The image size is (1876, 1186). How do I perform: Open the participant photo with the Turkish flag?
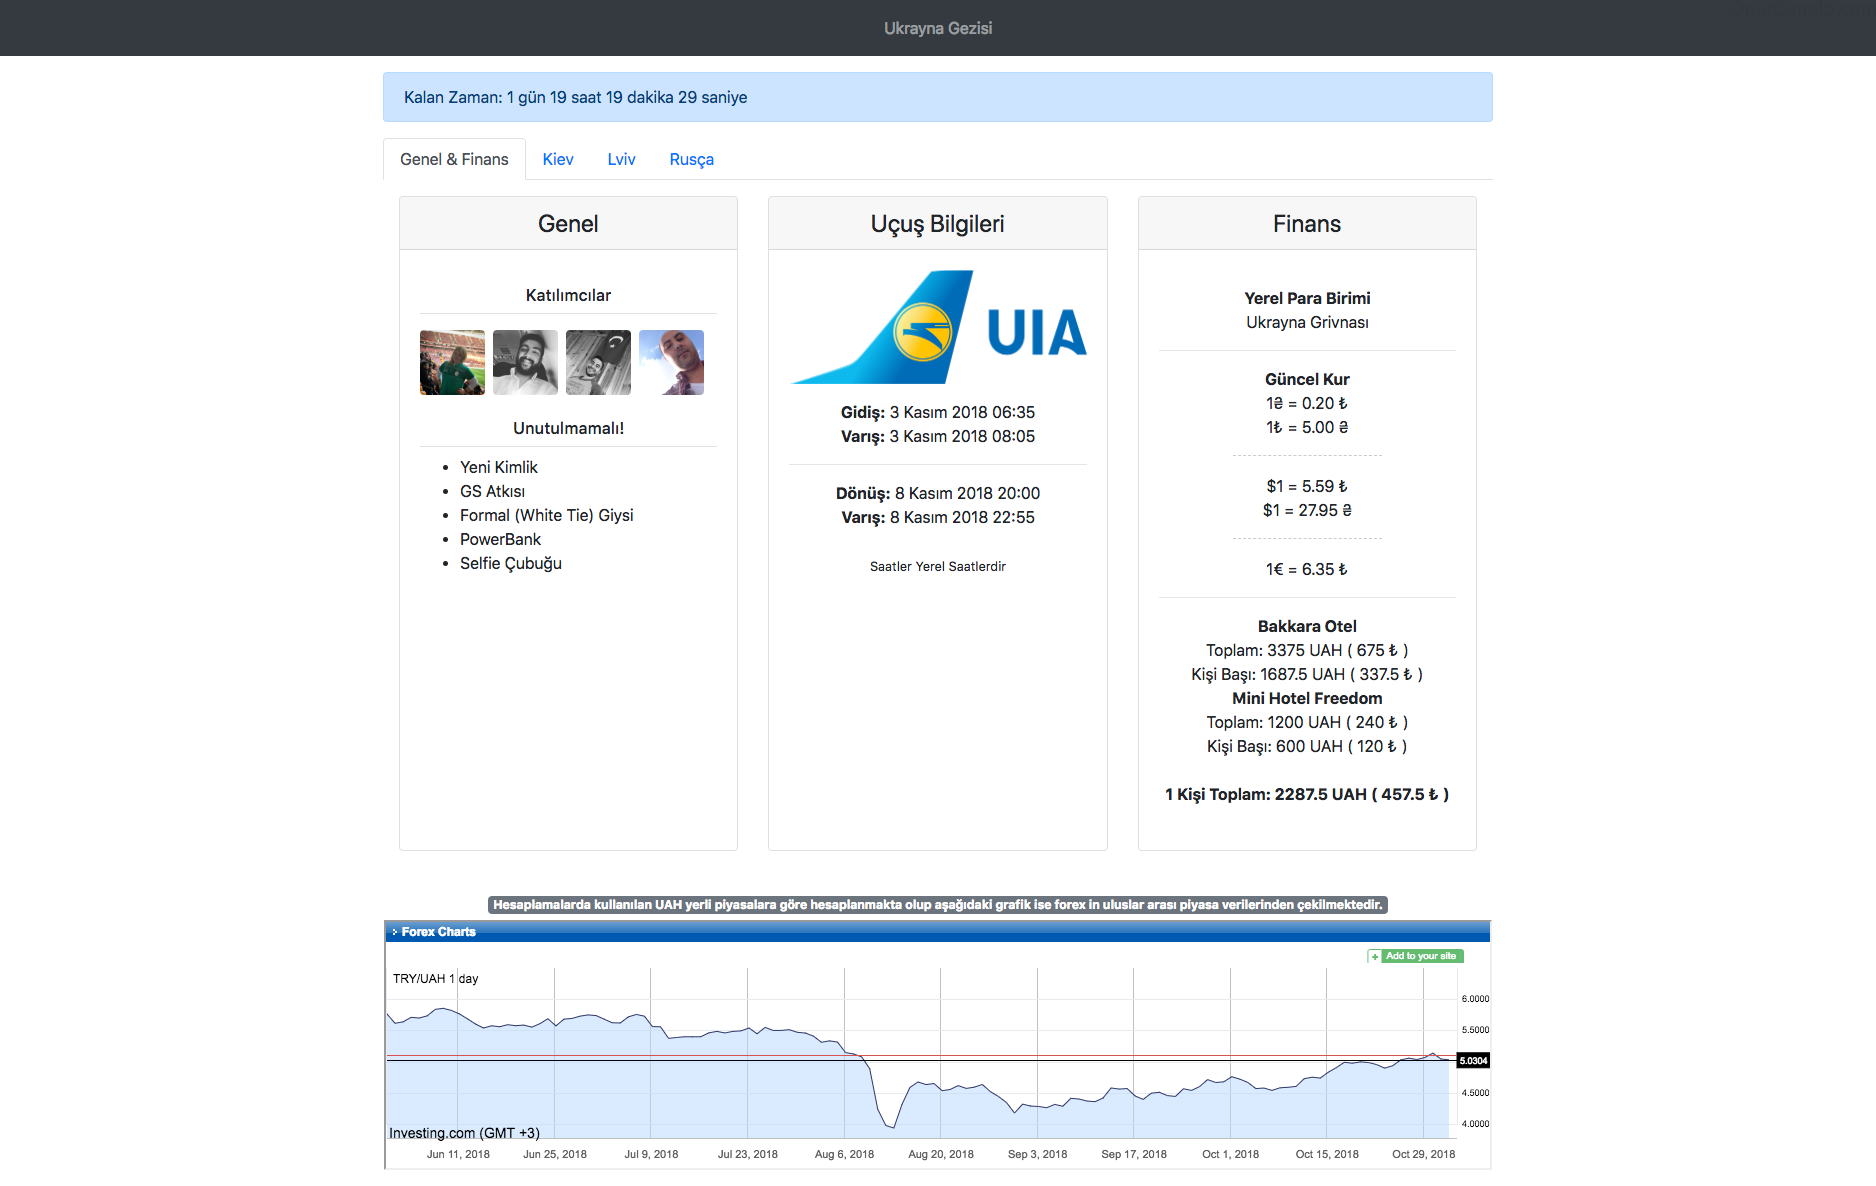click(598, 363)
